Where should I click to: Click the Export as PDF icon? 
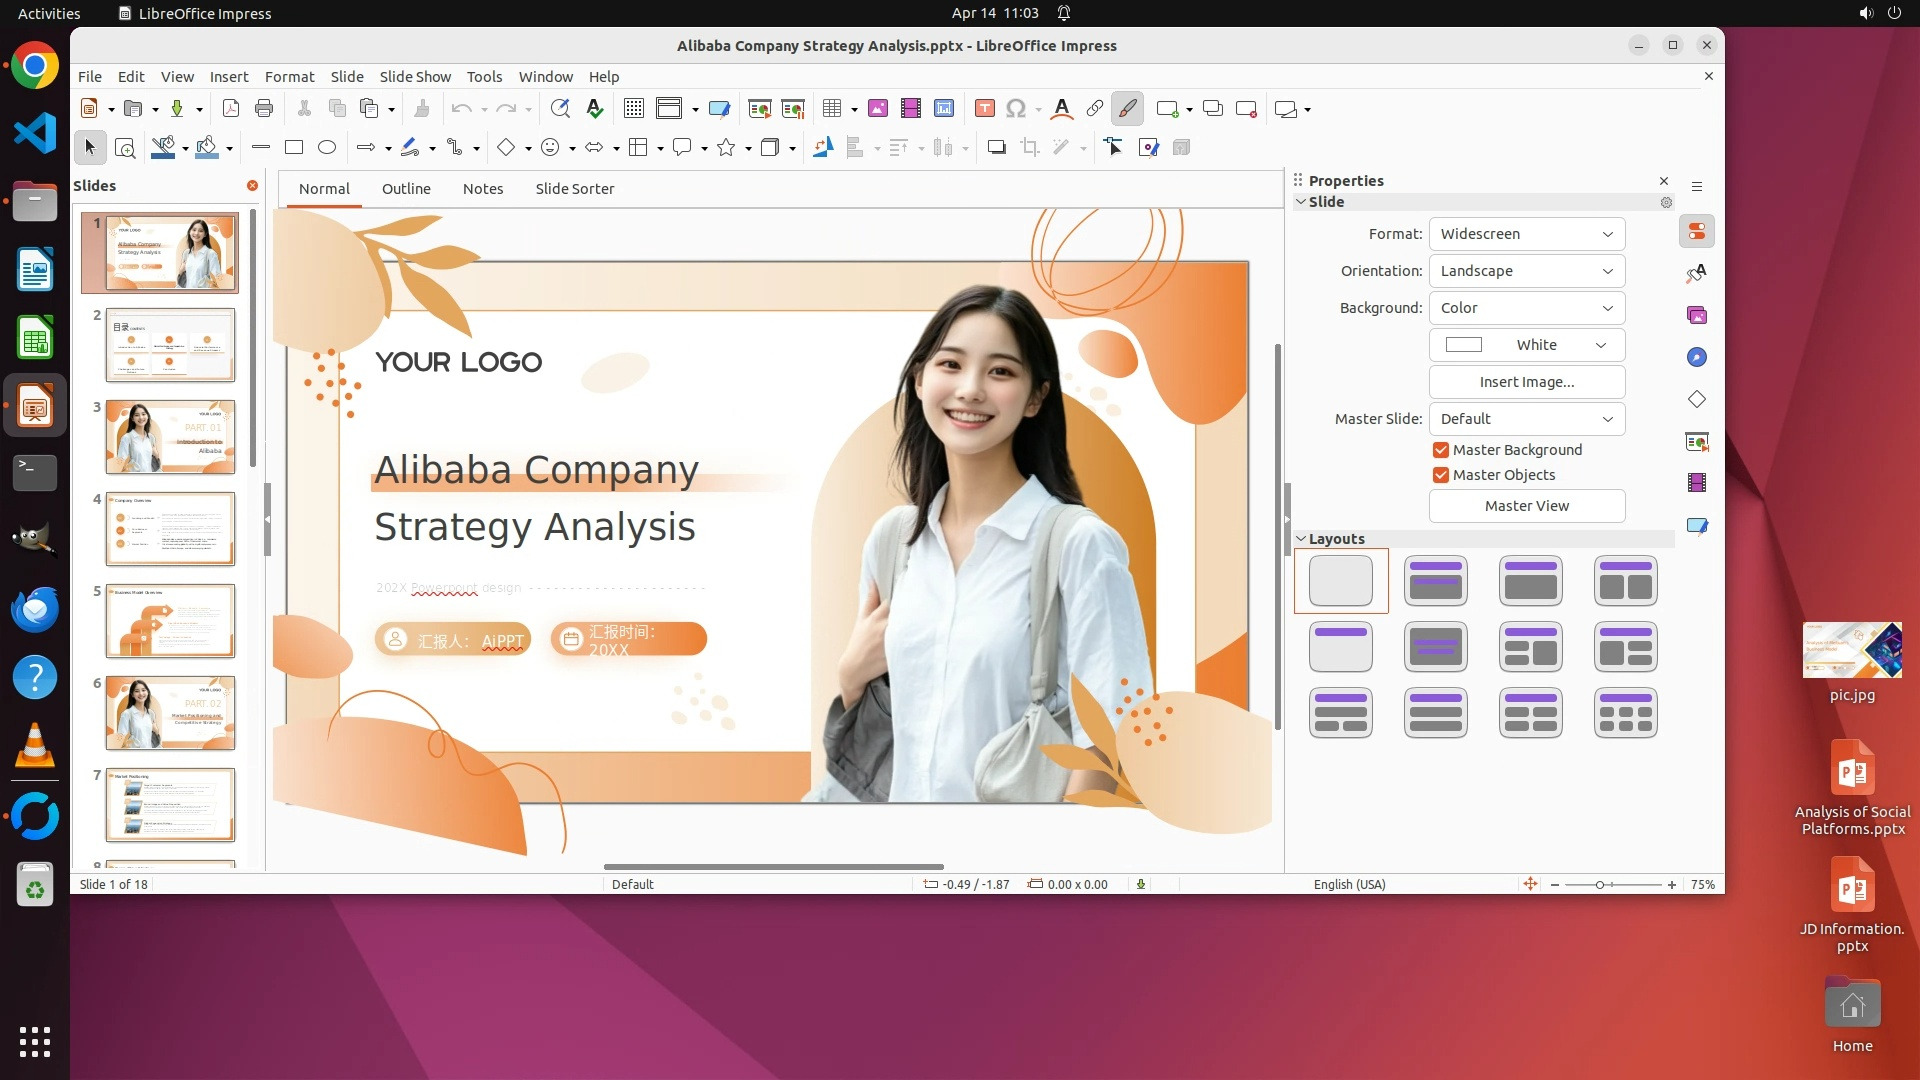tap(231, 109)
